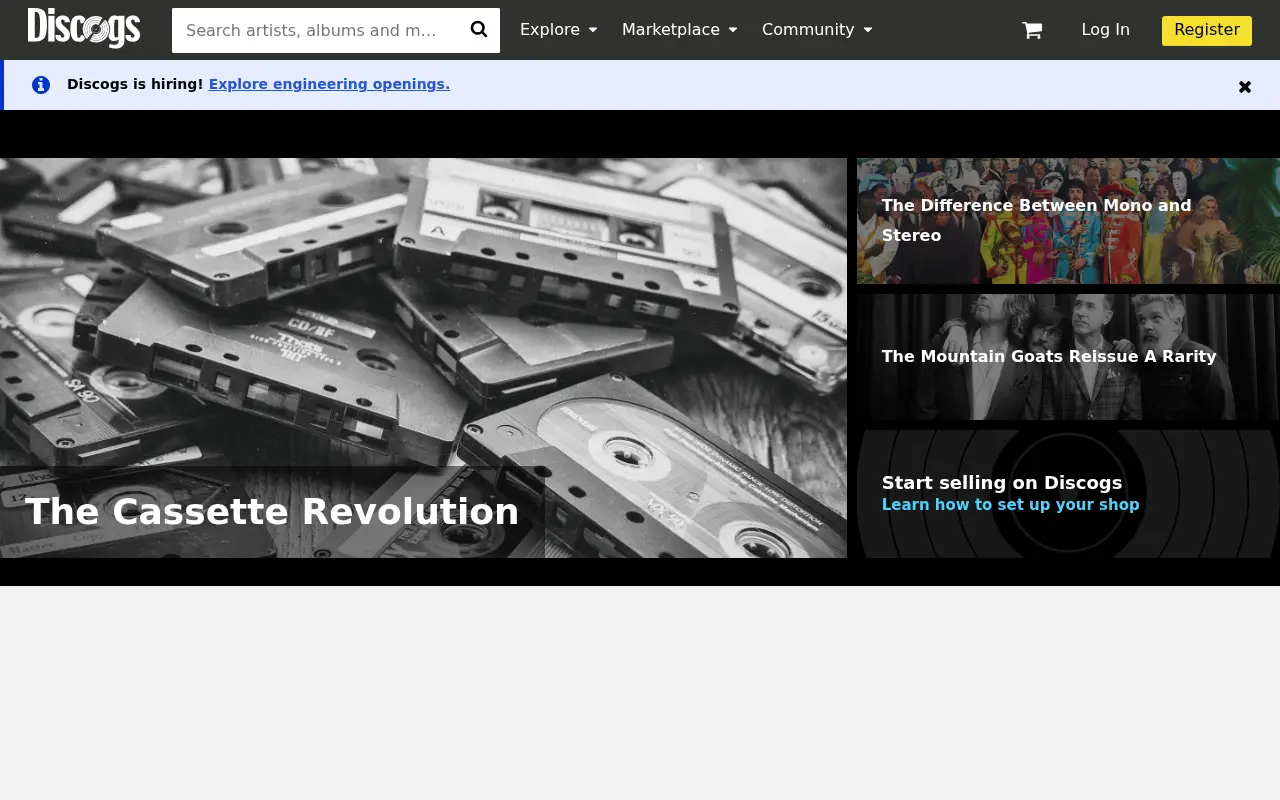The image size is (1280, 800).
Task: Click the Log In link
Action: (1105, 30)
